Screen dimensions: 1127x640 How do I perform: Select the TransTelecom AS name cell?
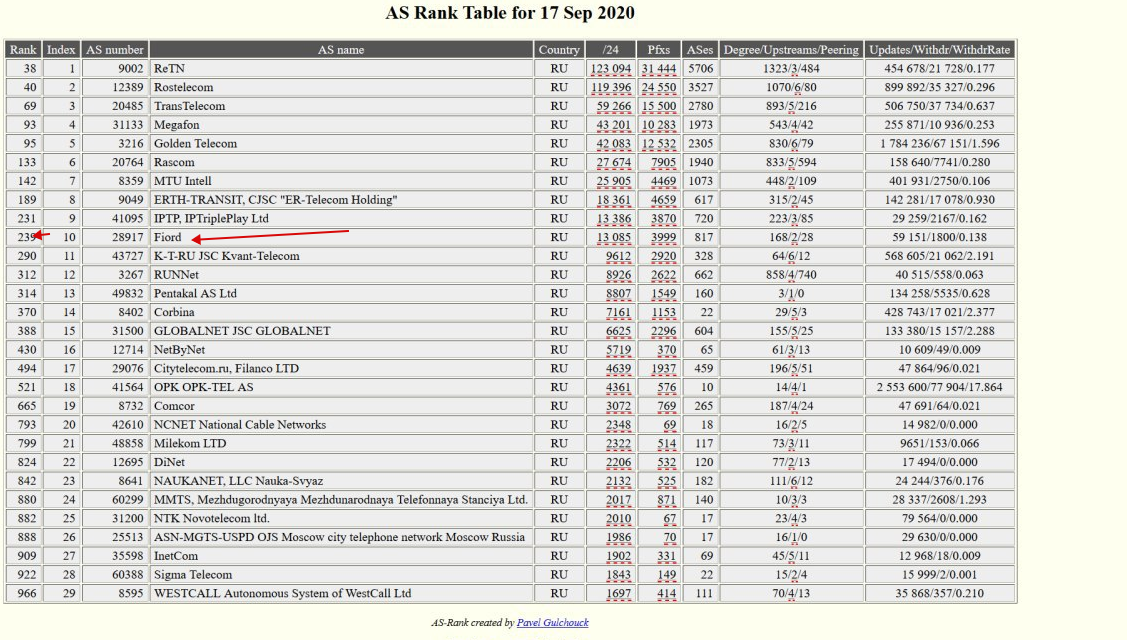coord(341,106)
